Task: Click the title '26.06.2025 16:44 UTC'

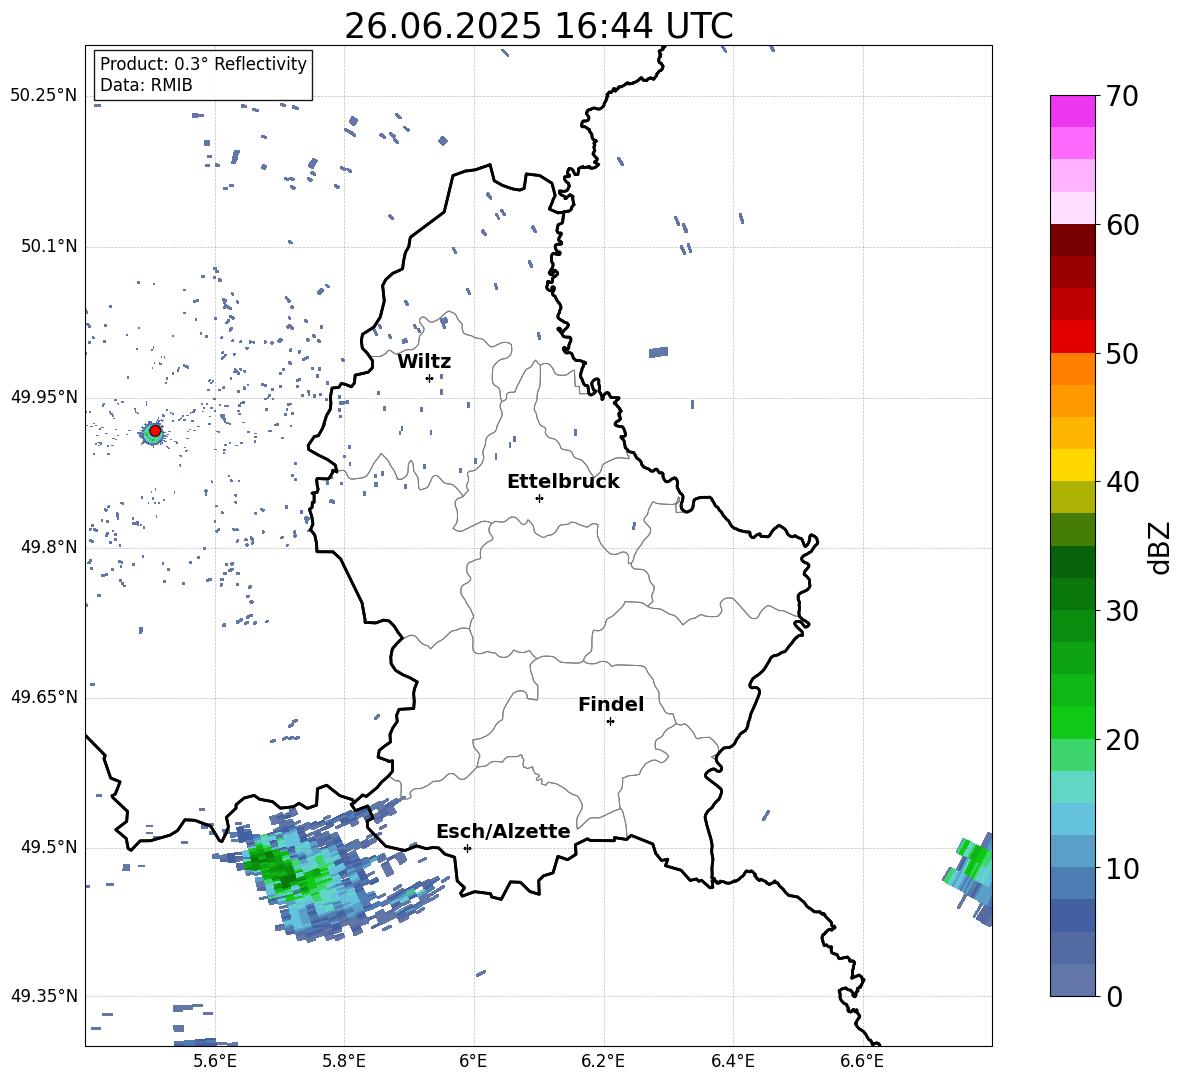Action: [x=538, y=26]
